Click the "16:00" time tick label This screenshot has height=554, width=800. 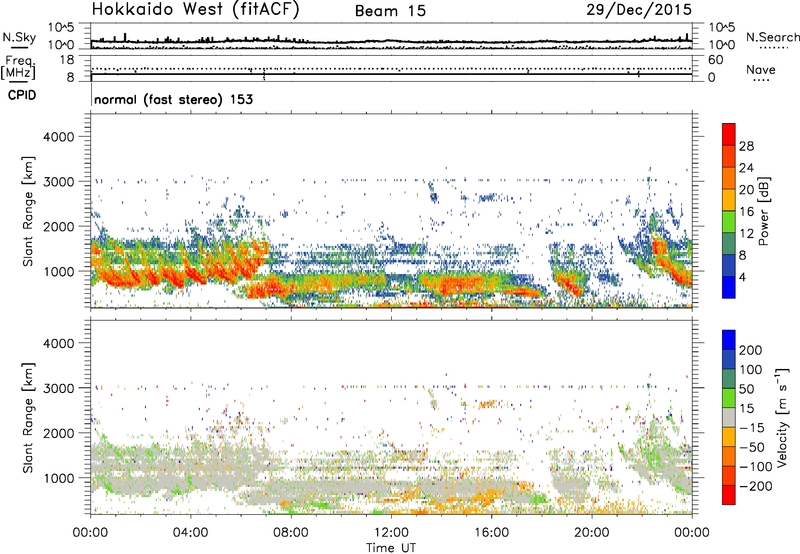pyautogui.click(x=491, y=533)
